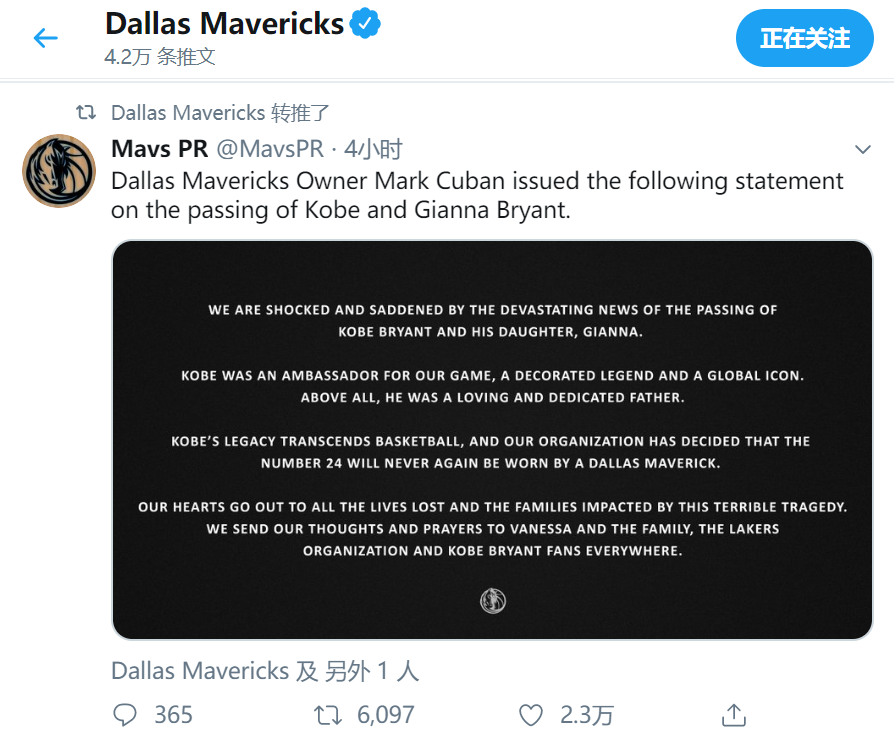
Task: Click the reply speech bubble icon
Action: pos(125,715)
